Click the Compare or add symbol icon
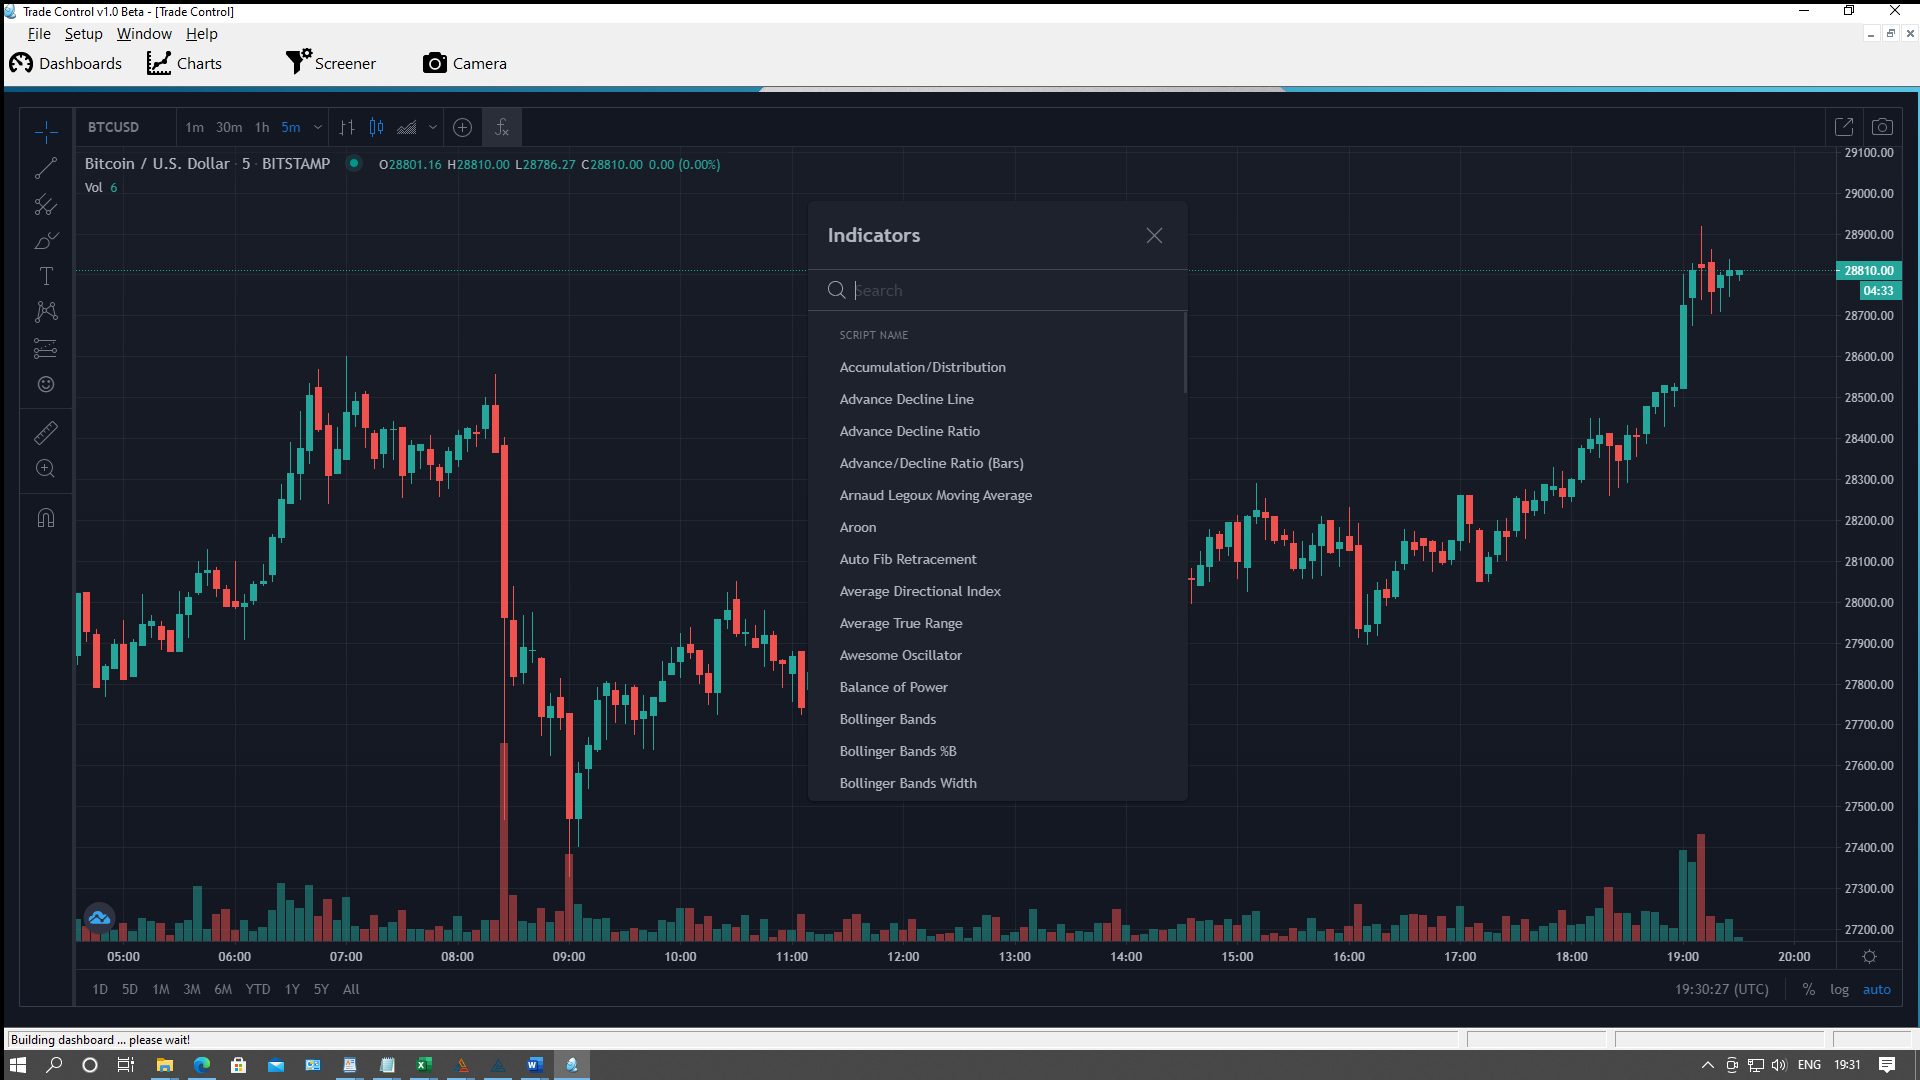Viewport: 1920px width, 1080px height. tap(462, 127)
